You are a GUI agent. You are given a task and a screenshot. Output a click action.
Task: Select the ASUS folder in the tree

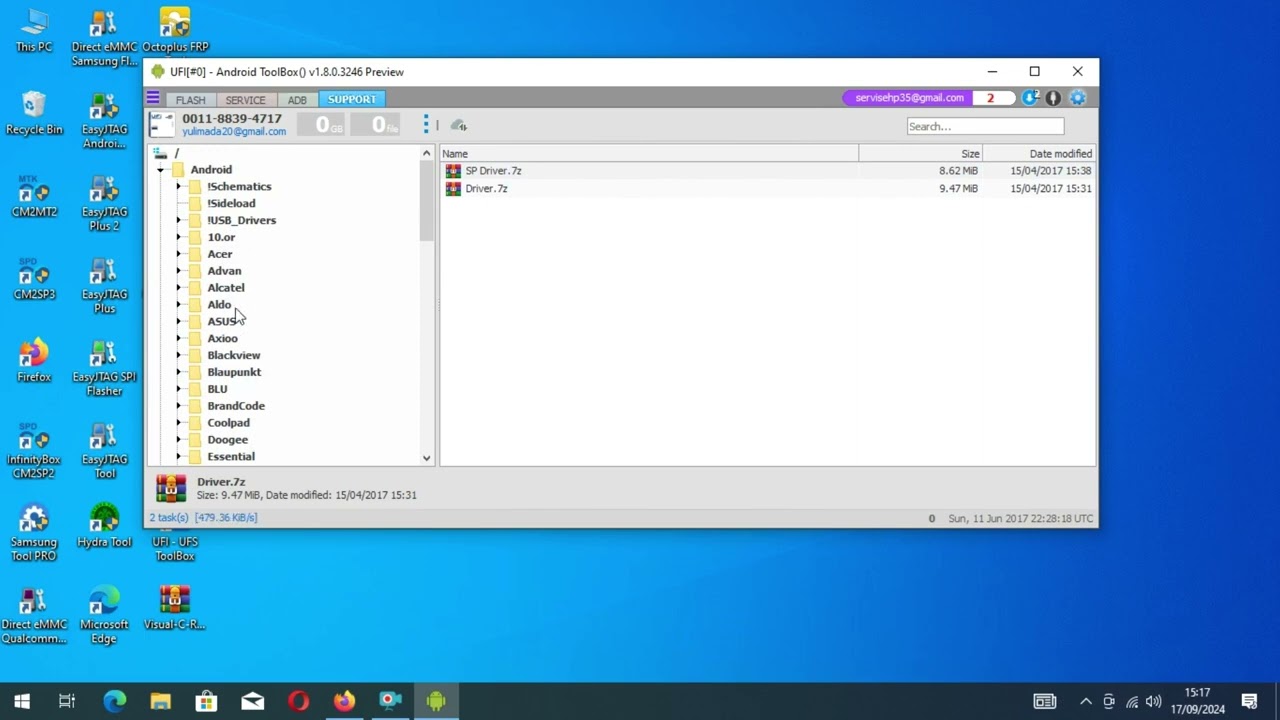(222, 322)
